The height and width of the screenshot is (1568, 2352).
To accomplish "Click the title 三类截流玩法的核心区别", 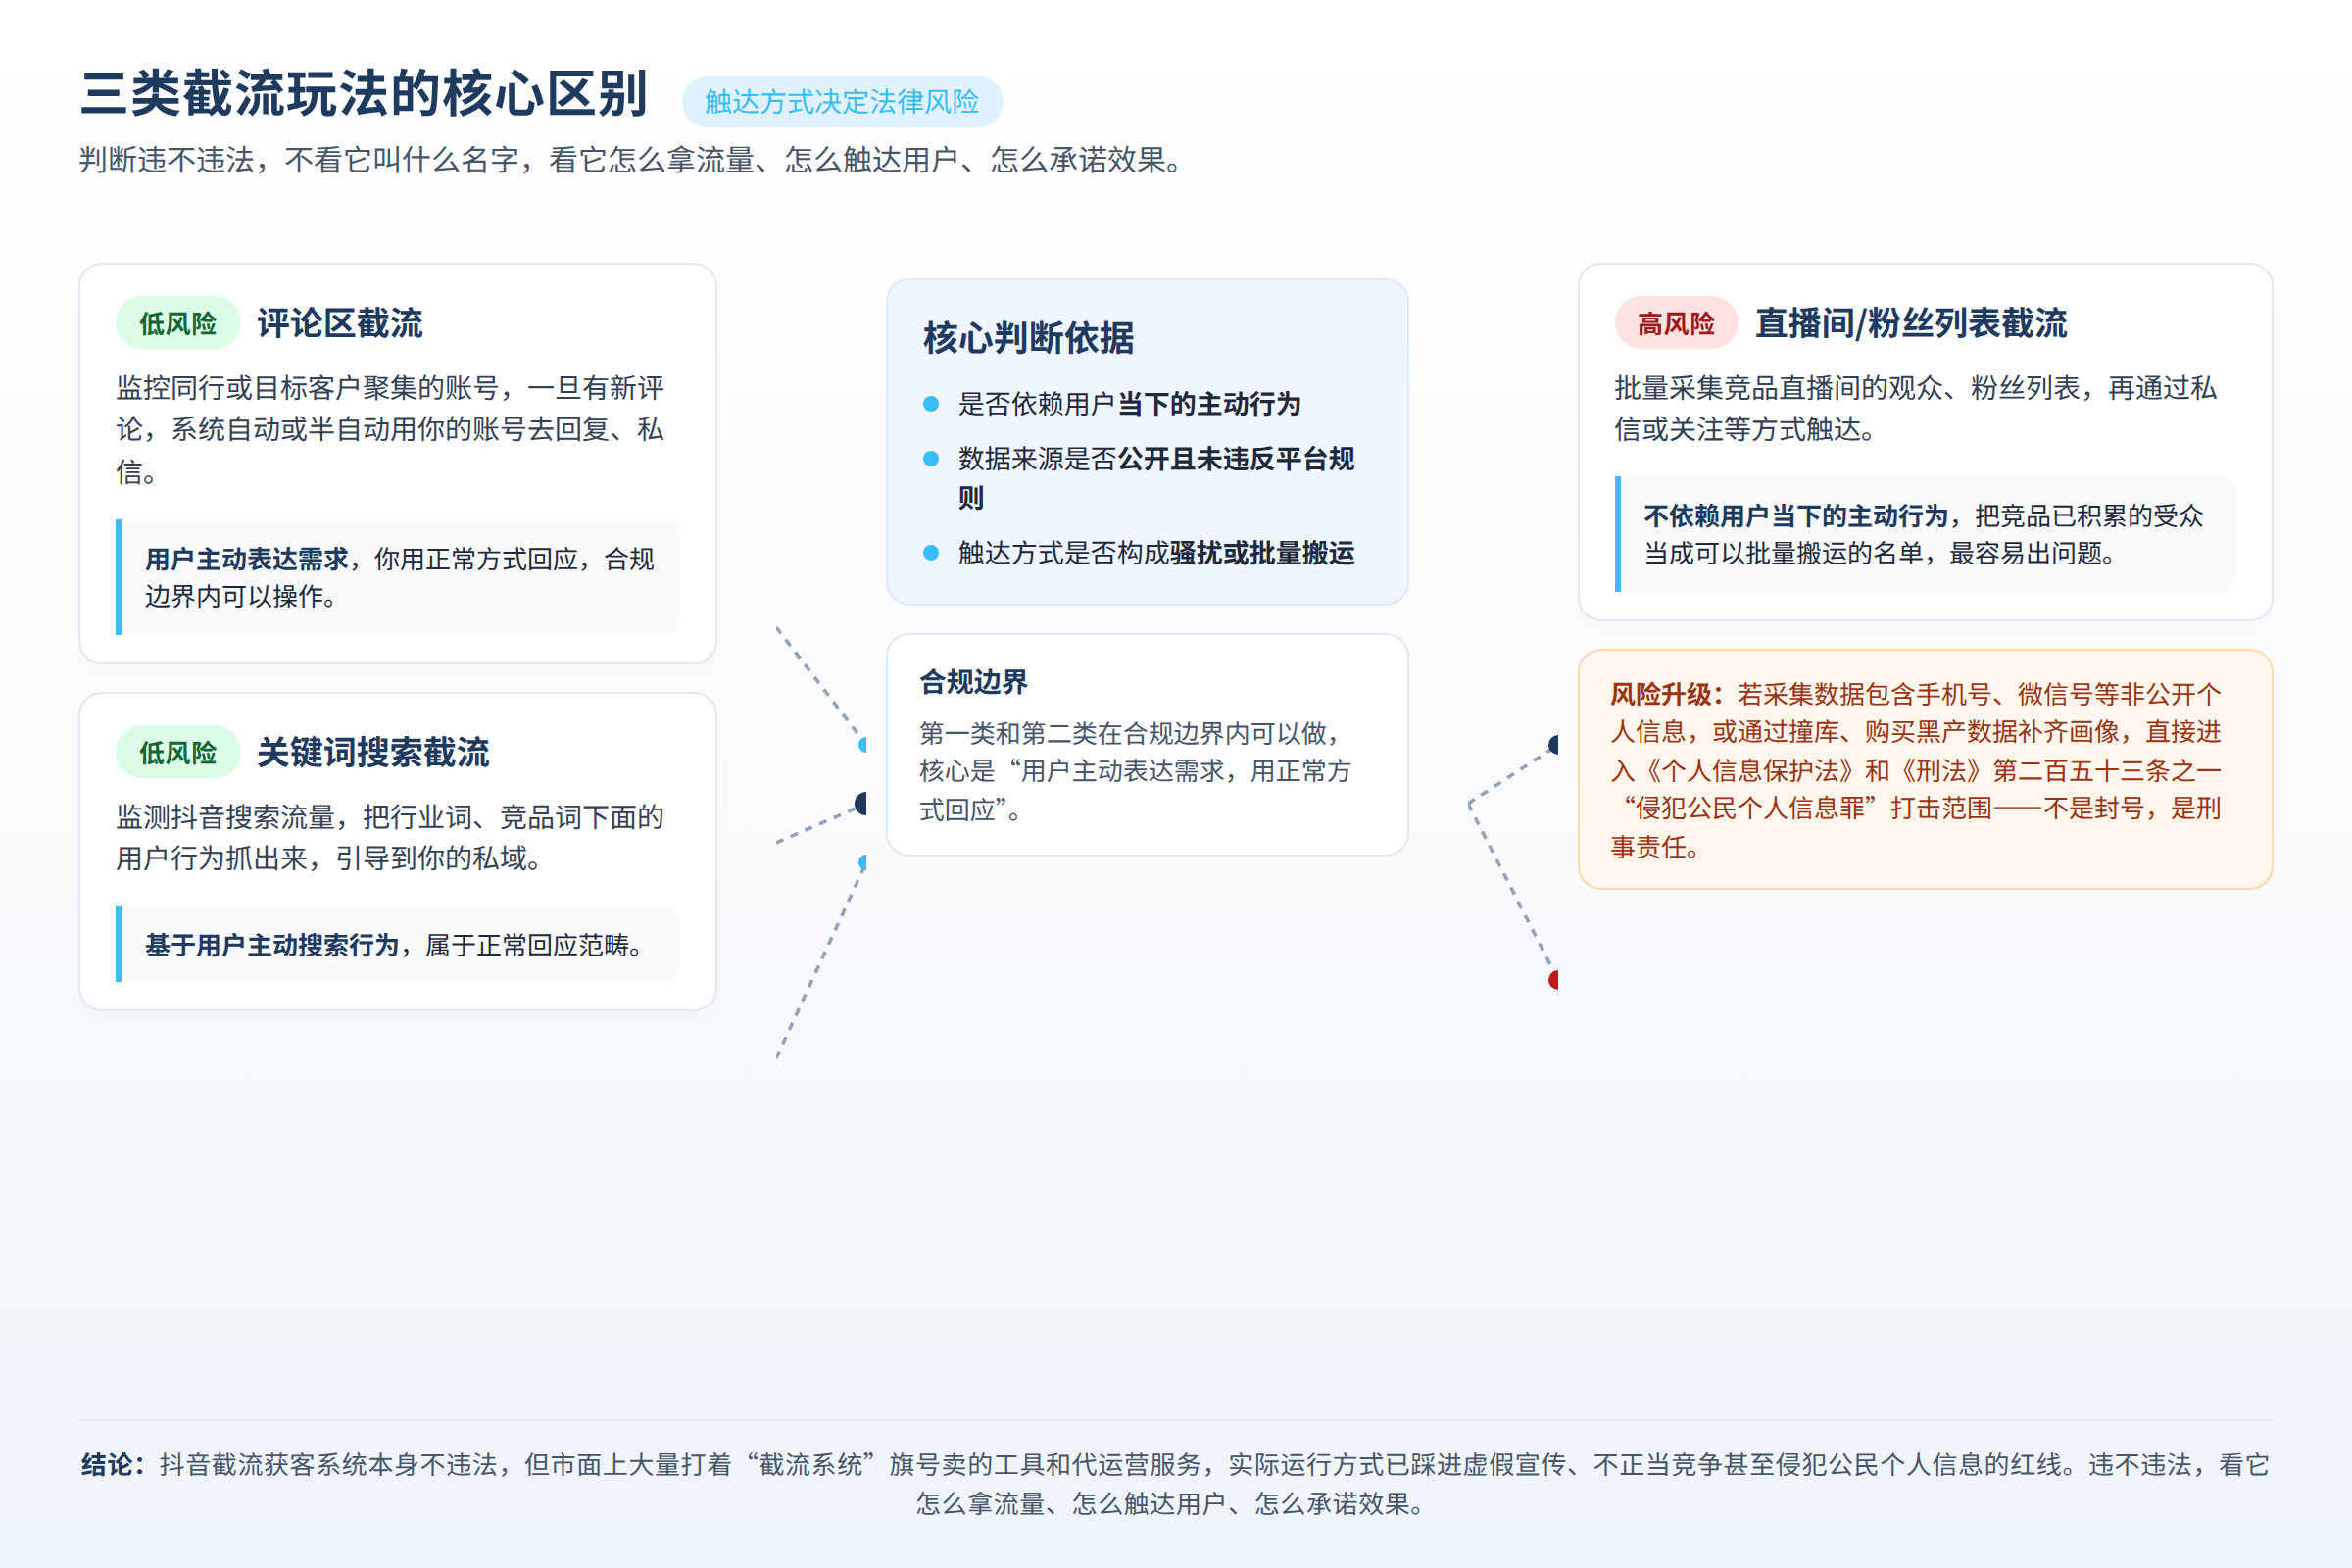I will (364, 94).
